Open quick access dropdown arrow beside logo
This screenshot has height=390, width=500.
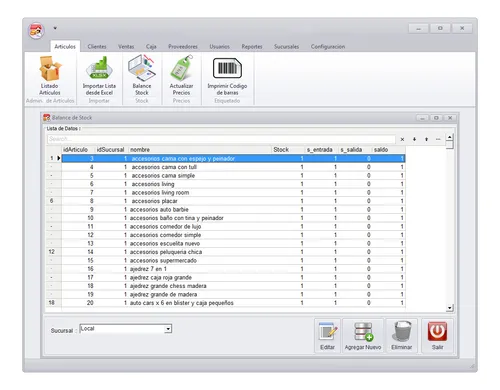click(x=55, y=28)
